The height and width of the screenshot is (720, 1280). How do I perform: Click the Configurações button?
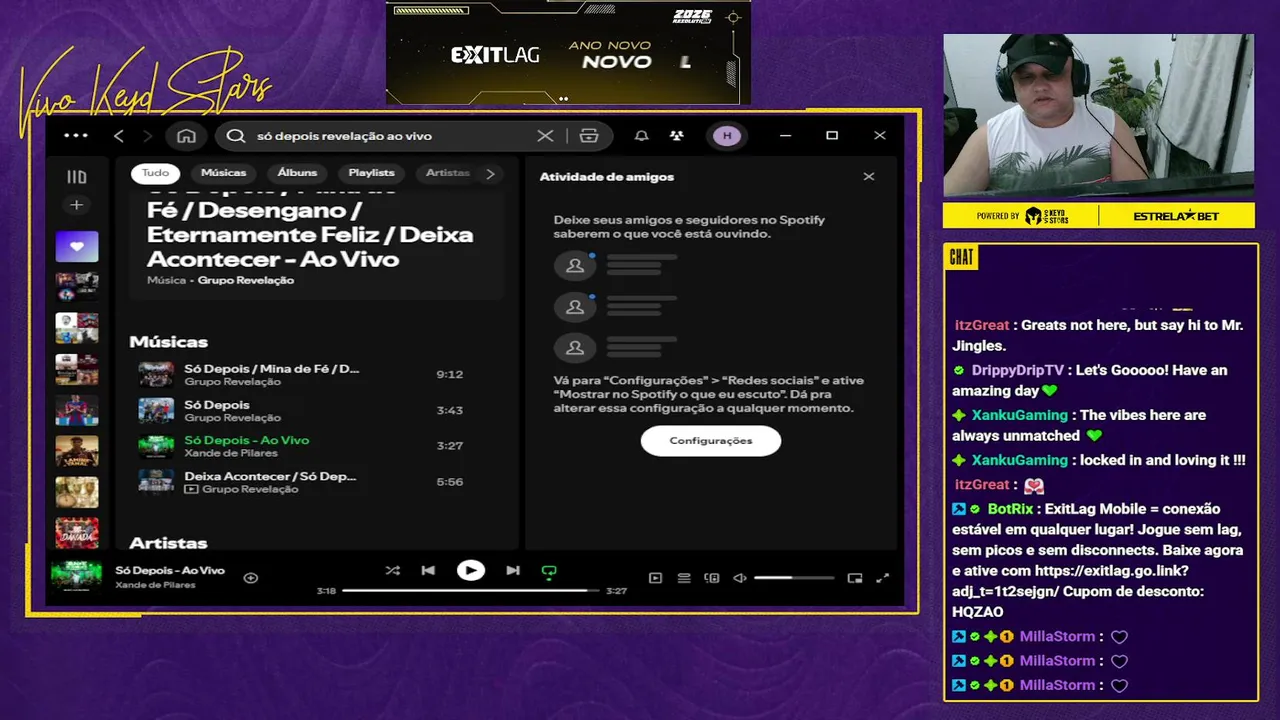click(711, 441)
